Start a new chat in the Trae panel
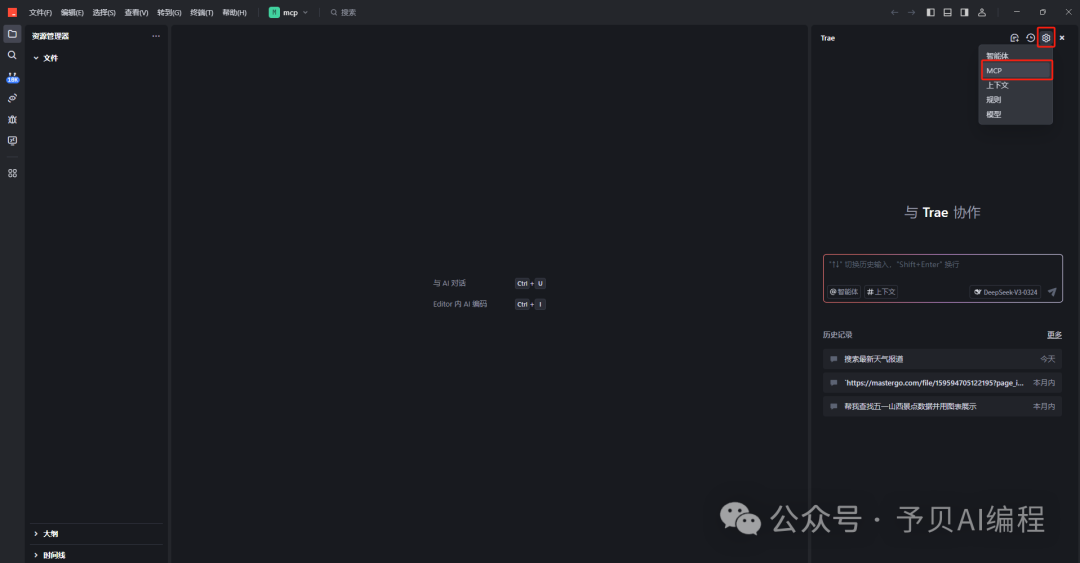Screen dimensions: 1080x563 pos(1015,38)
